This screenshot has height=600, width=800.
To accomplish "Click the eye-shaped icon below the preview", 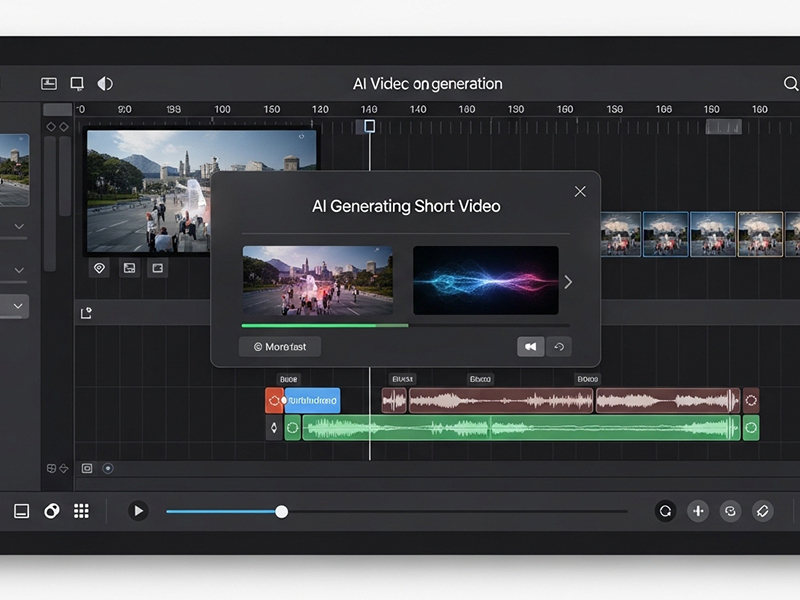I will (x=99, y=268).
